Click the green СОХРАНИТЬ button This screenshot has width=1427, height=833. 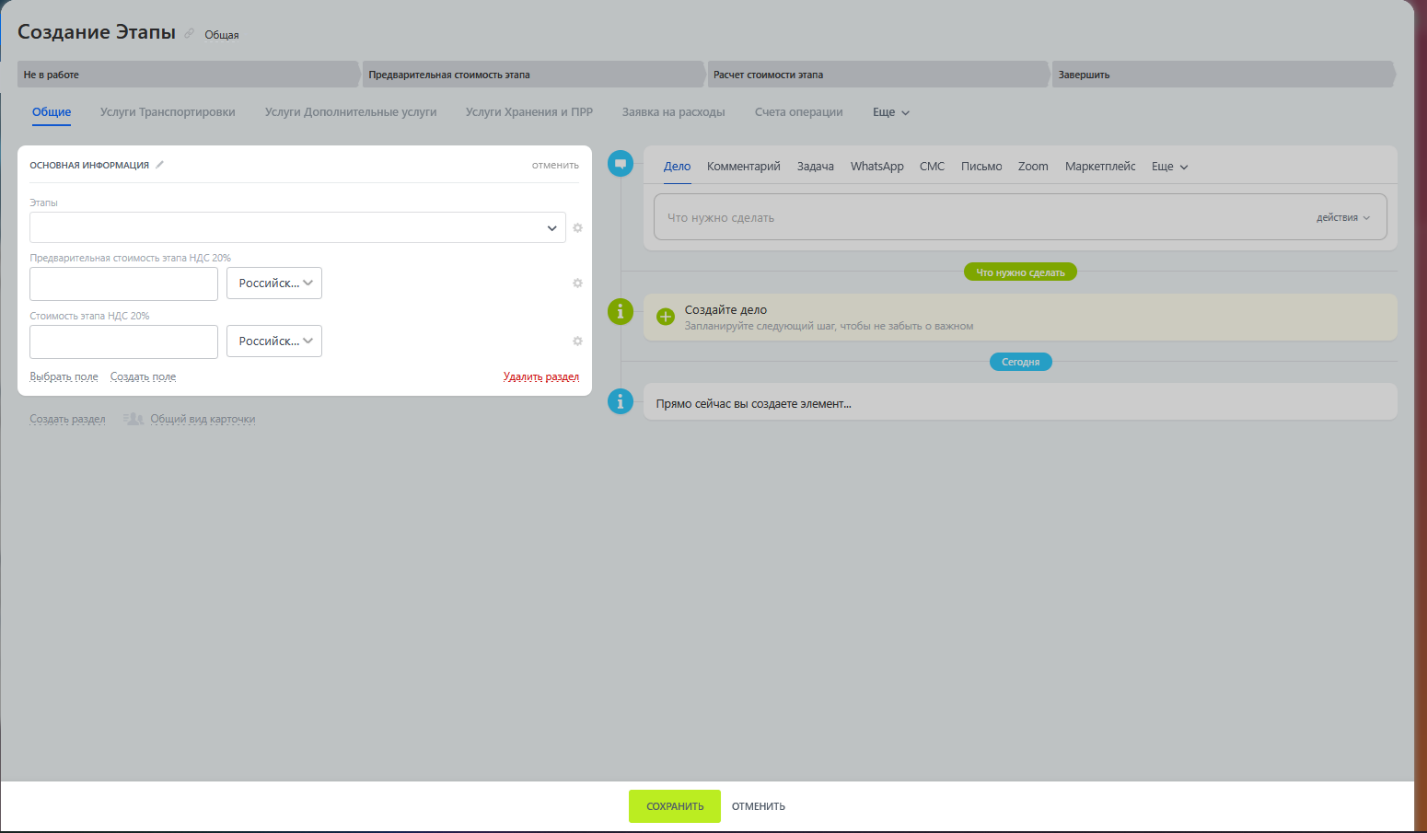click(x=675, y=806)
